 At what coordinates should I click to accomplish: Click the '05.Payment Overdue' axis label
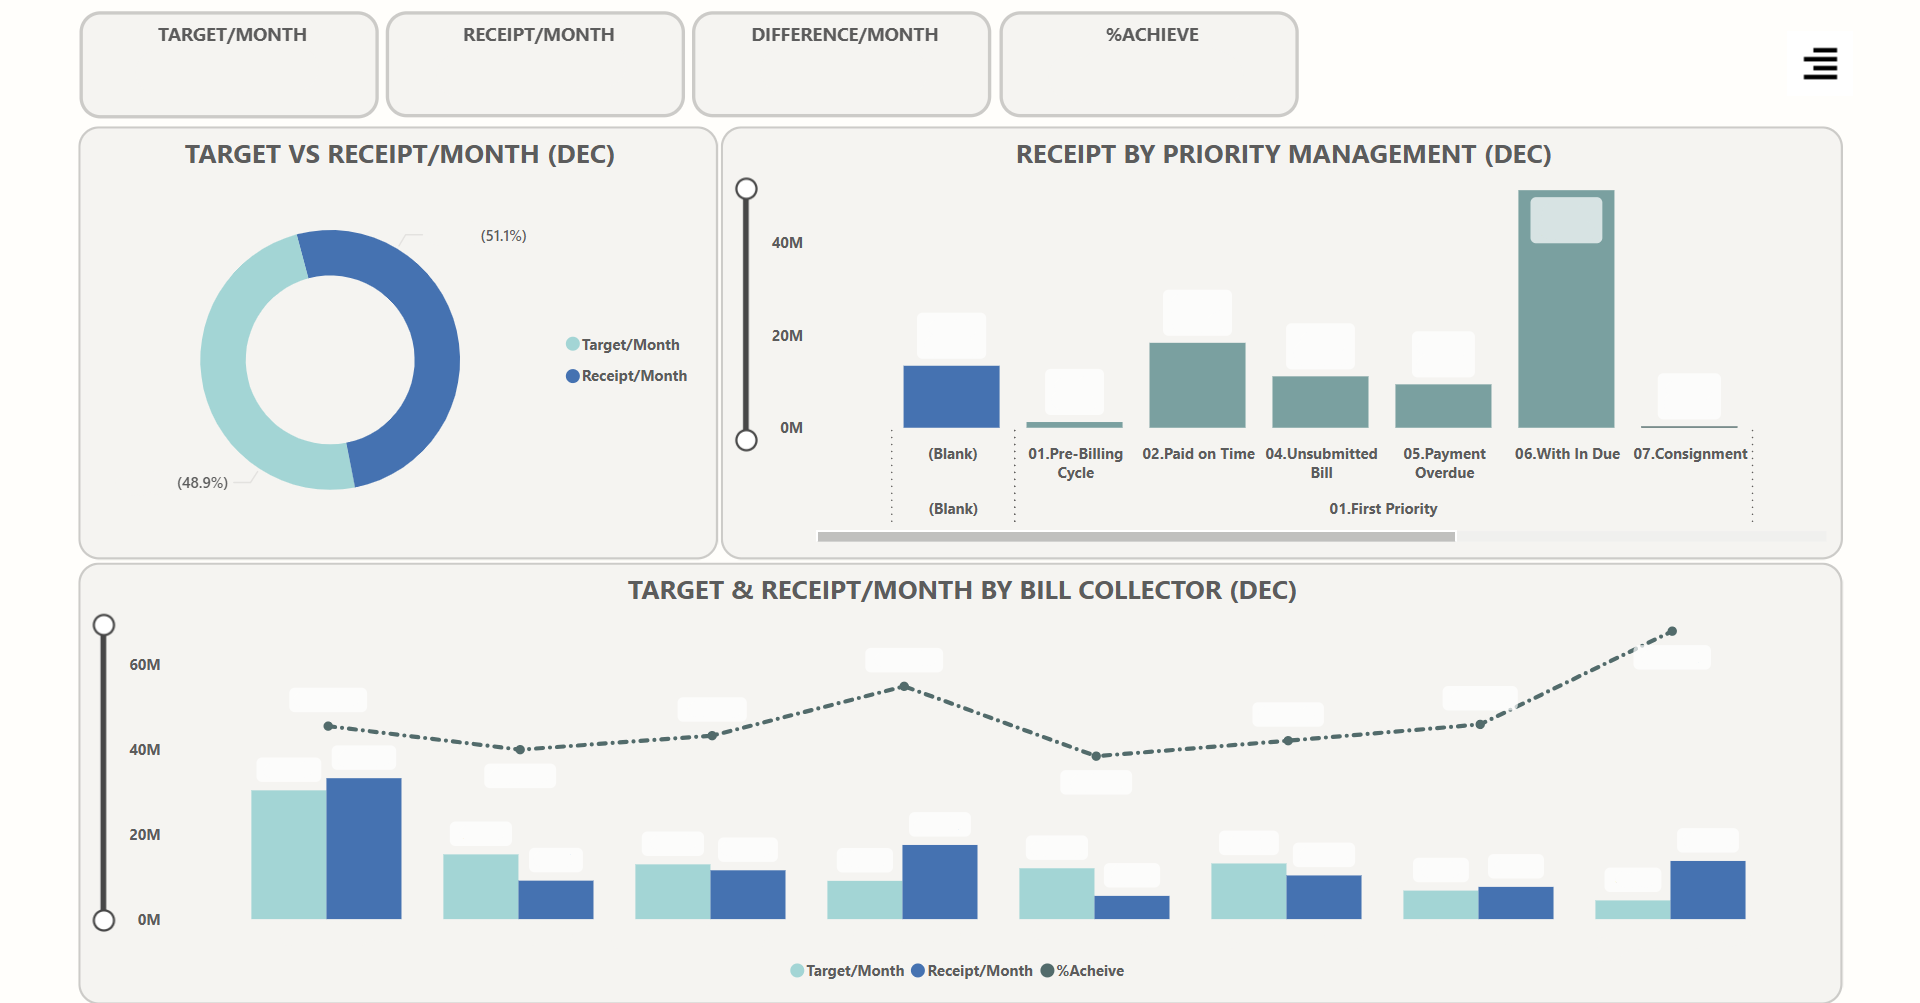pos(1445,463)
